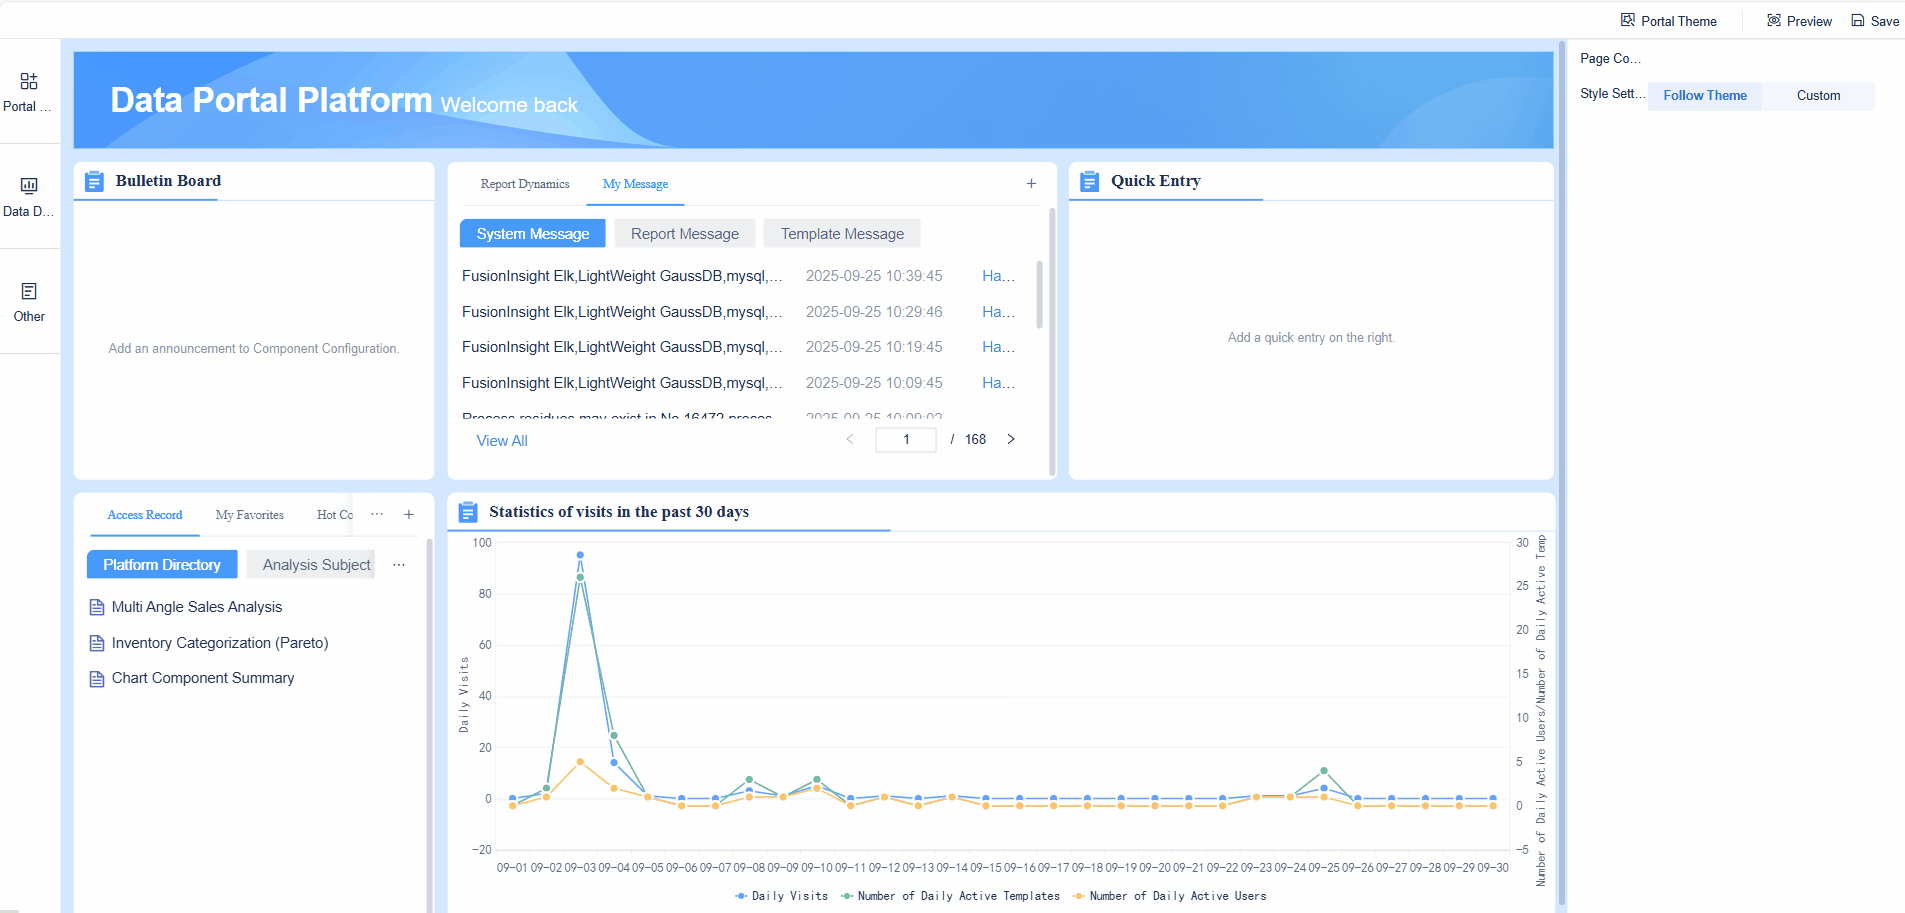This screenshot has width=1905, height=913.
Task: Click the Bulletin Board document icon
Action: point(94,181)
